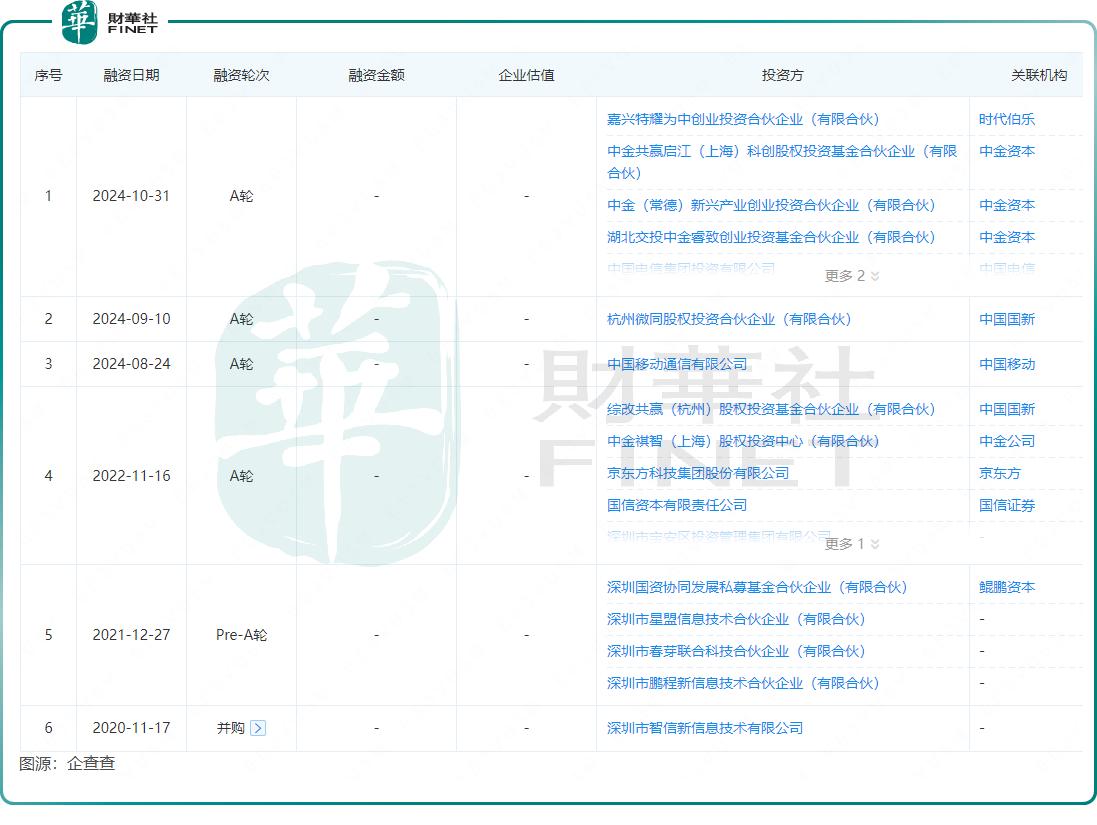Image resolution: width=1097 pixels, height=825 pixels.
Task: Click the 并购 round label
Action: (x=230, y=728)
